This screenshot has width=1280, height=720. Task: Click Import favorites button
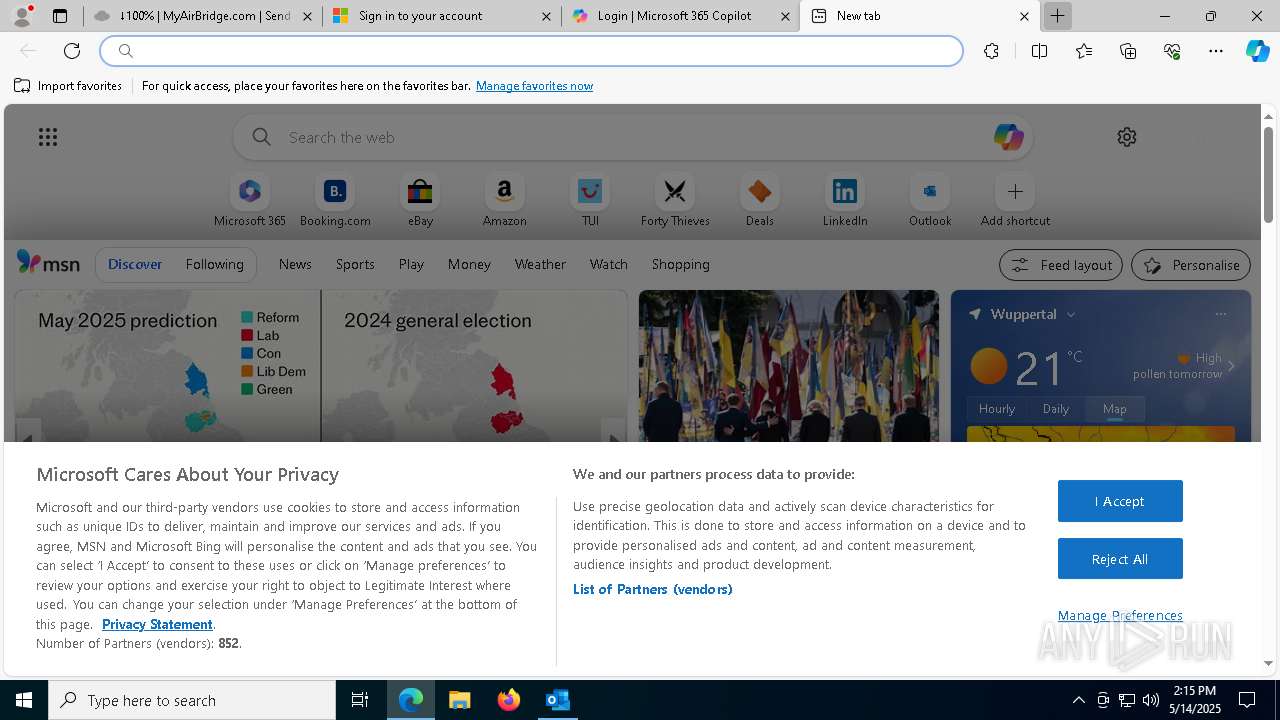pyautogui.click(x=68, y=86)
